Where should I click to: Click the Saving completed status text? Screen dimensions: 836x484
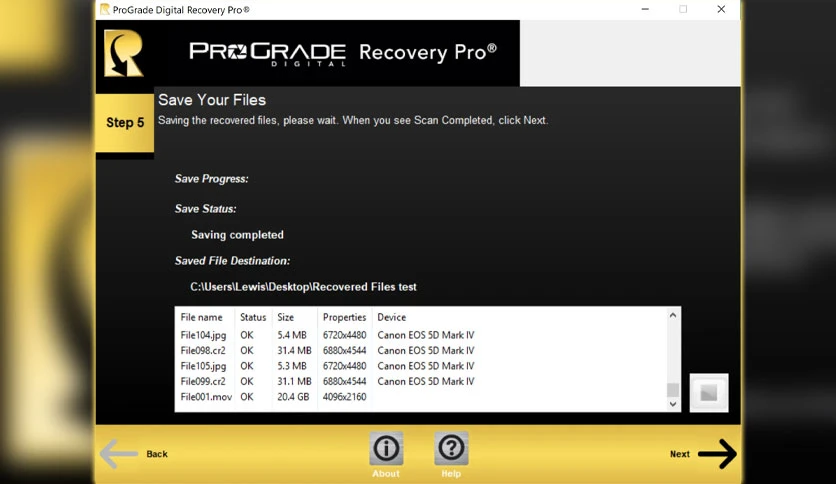(237, 235)
